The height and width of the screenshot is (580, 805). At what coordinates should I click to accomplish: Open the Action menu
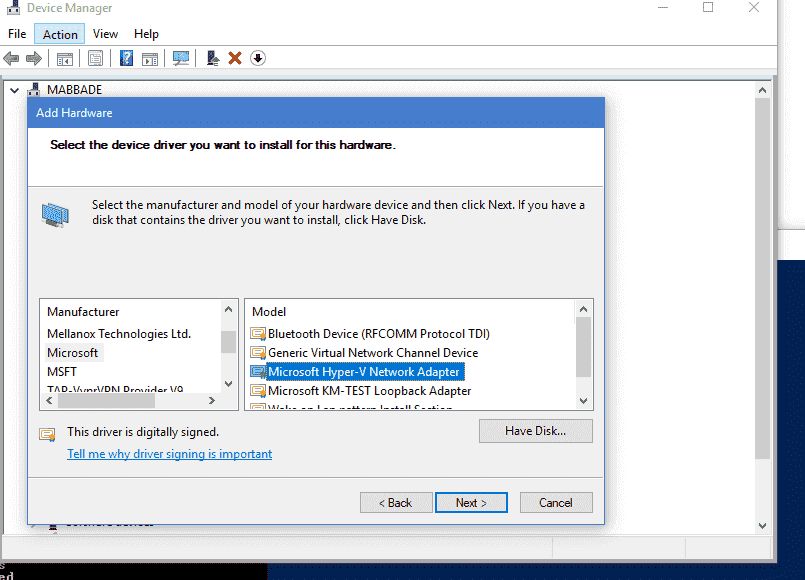coord(60,34)
